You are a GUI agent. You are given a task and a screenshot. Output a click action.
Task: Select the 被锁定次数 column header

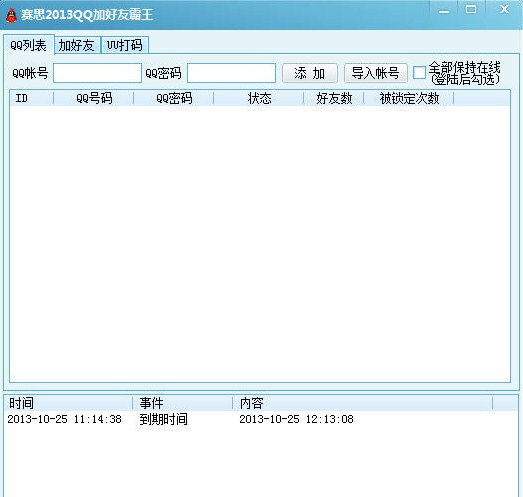coord(409,98)
